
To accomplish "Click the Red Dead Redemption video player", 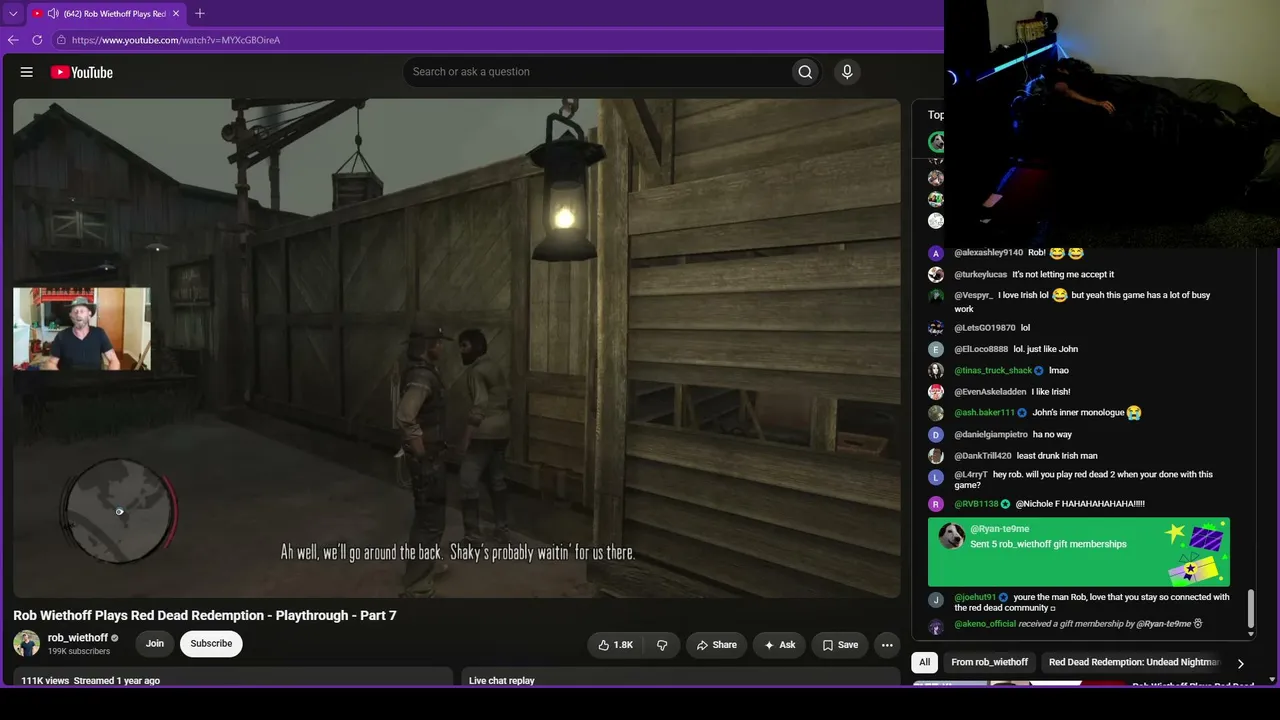I will [457, 348].
